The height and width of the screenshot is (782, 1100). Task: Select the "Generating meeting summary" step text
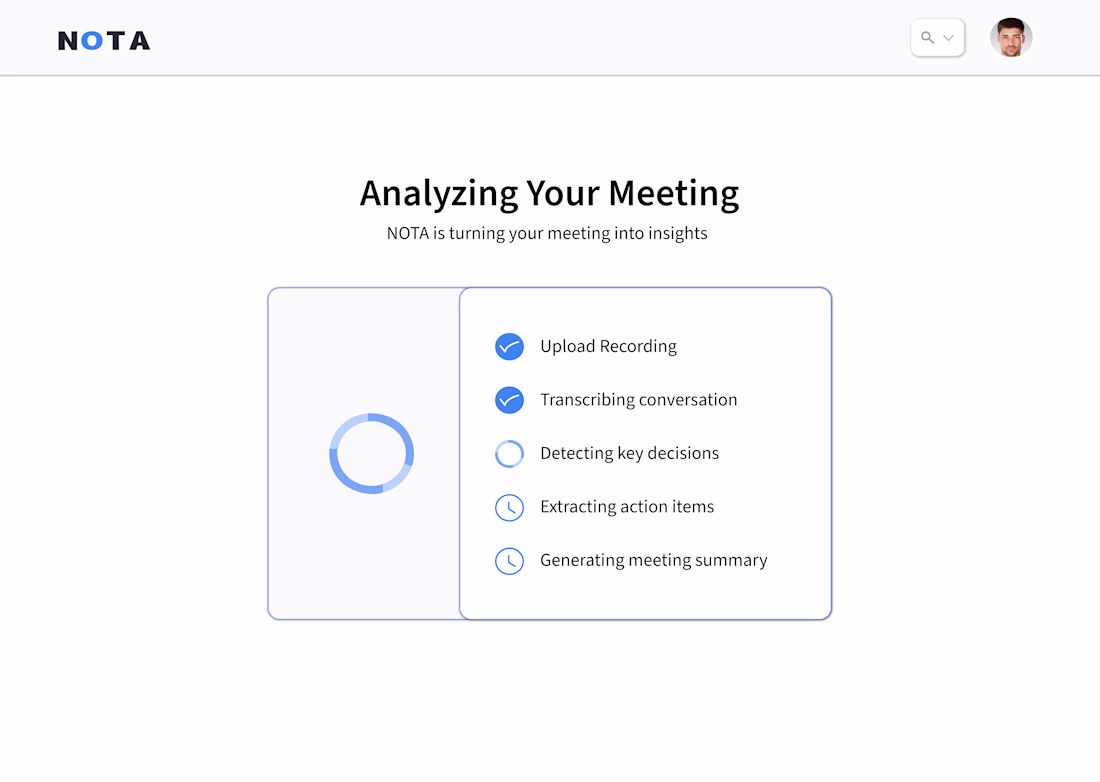click(654, 560)
